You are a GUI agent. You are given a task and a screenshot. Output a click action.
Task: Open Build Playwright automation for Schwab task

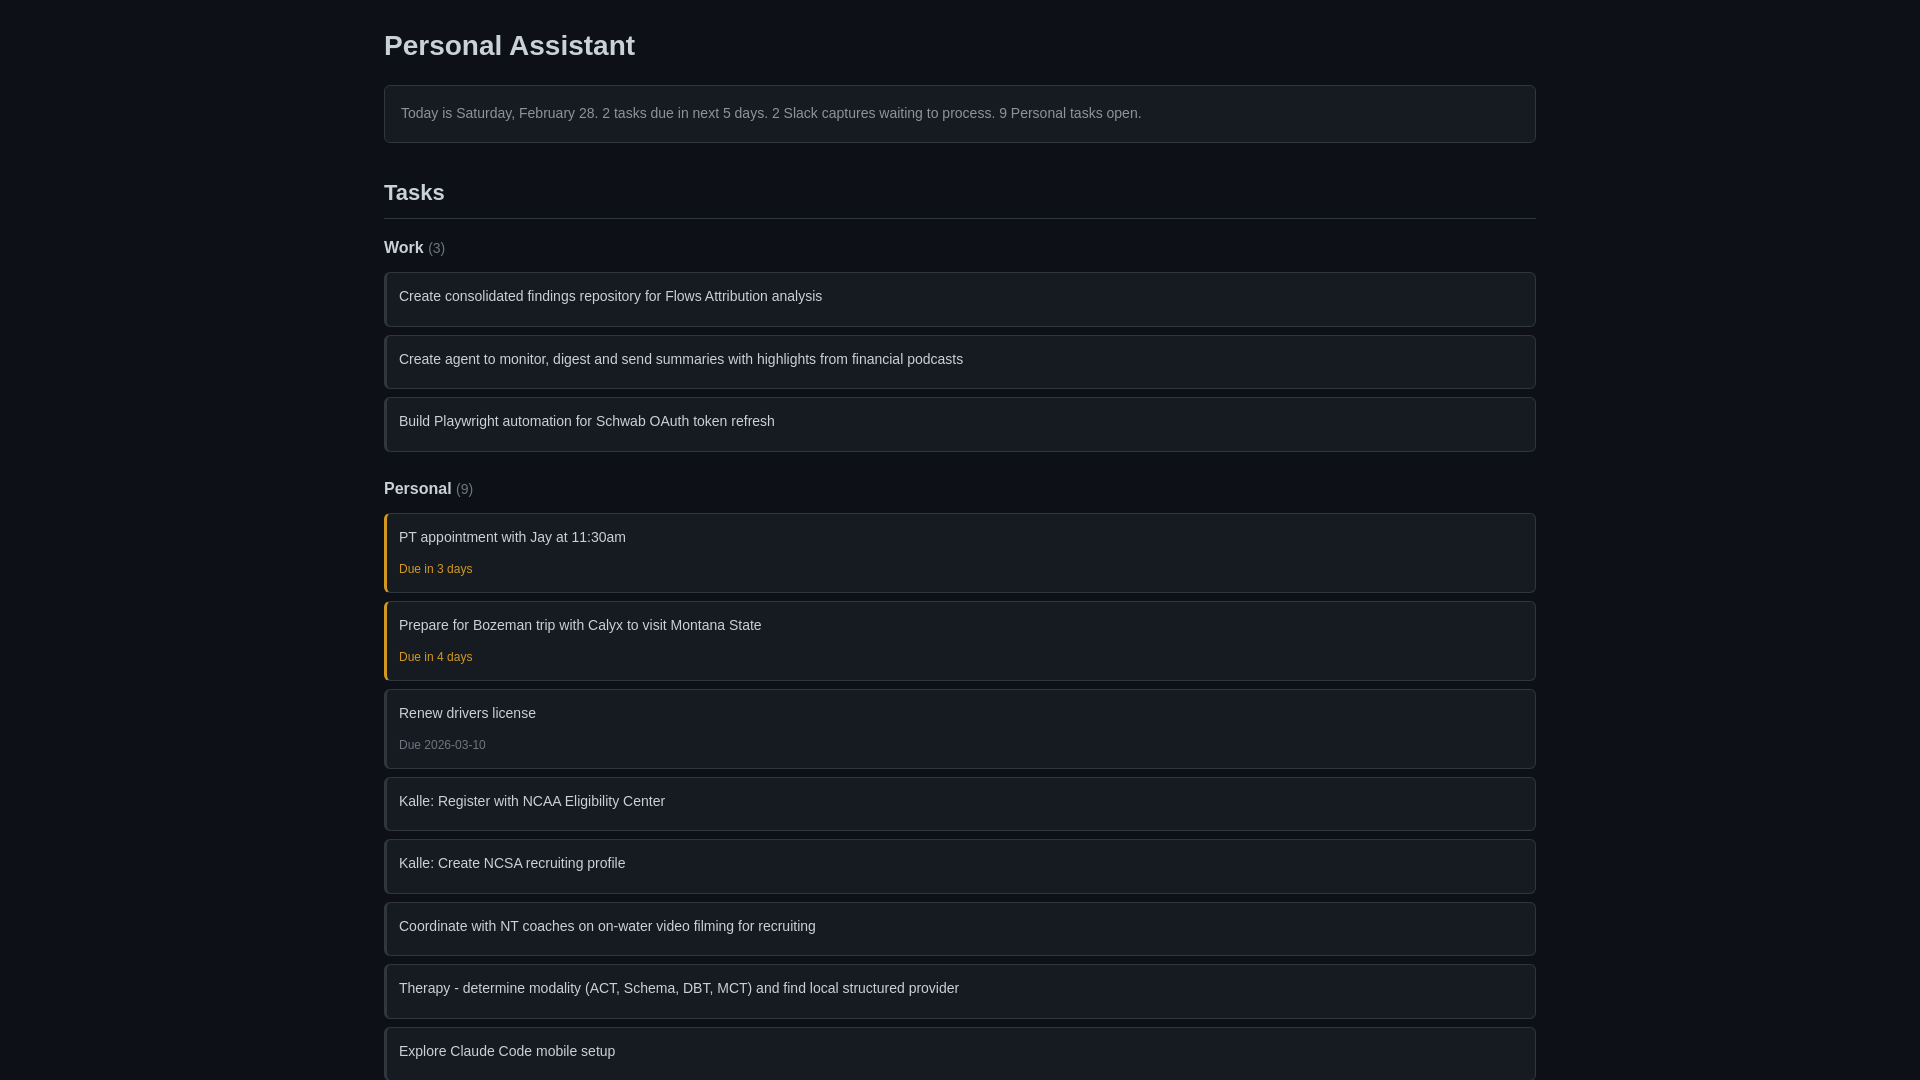point(586,422)
